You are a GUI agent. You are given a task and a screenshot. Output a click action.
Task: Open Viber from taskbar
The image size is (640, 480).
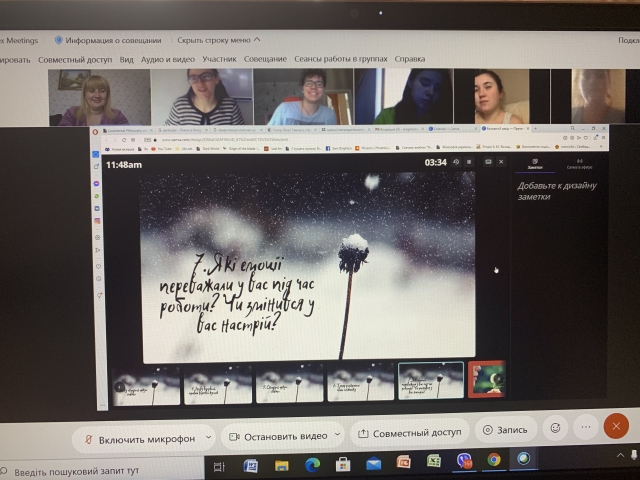click(x=464, y=460)
